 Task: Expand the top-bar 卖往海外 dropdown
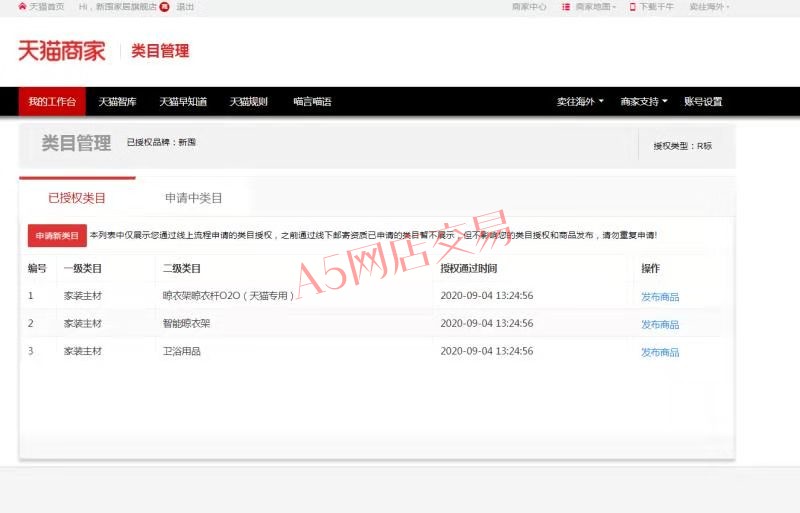pos(709,7)
